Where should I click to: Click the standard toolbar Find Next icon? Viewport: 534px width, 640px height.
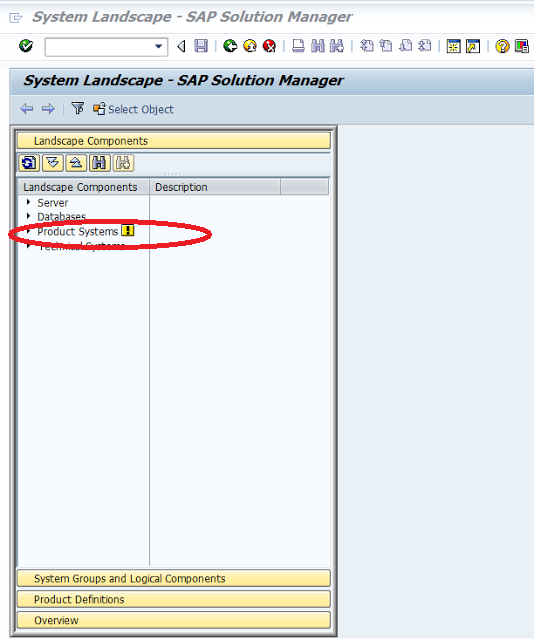337,46
